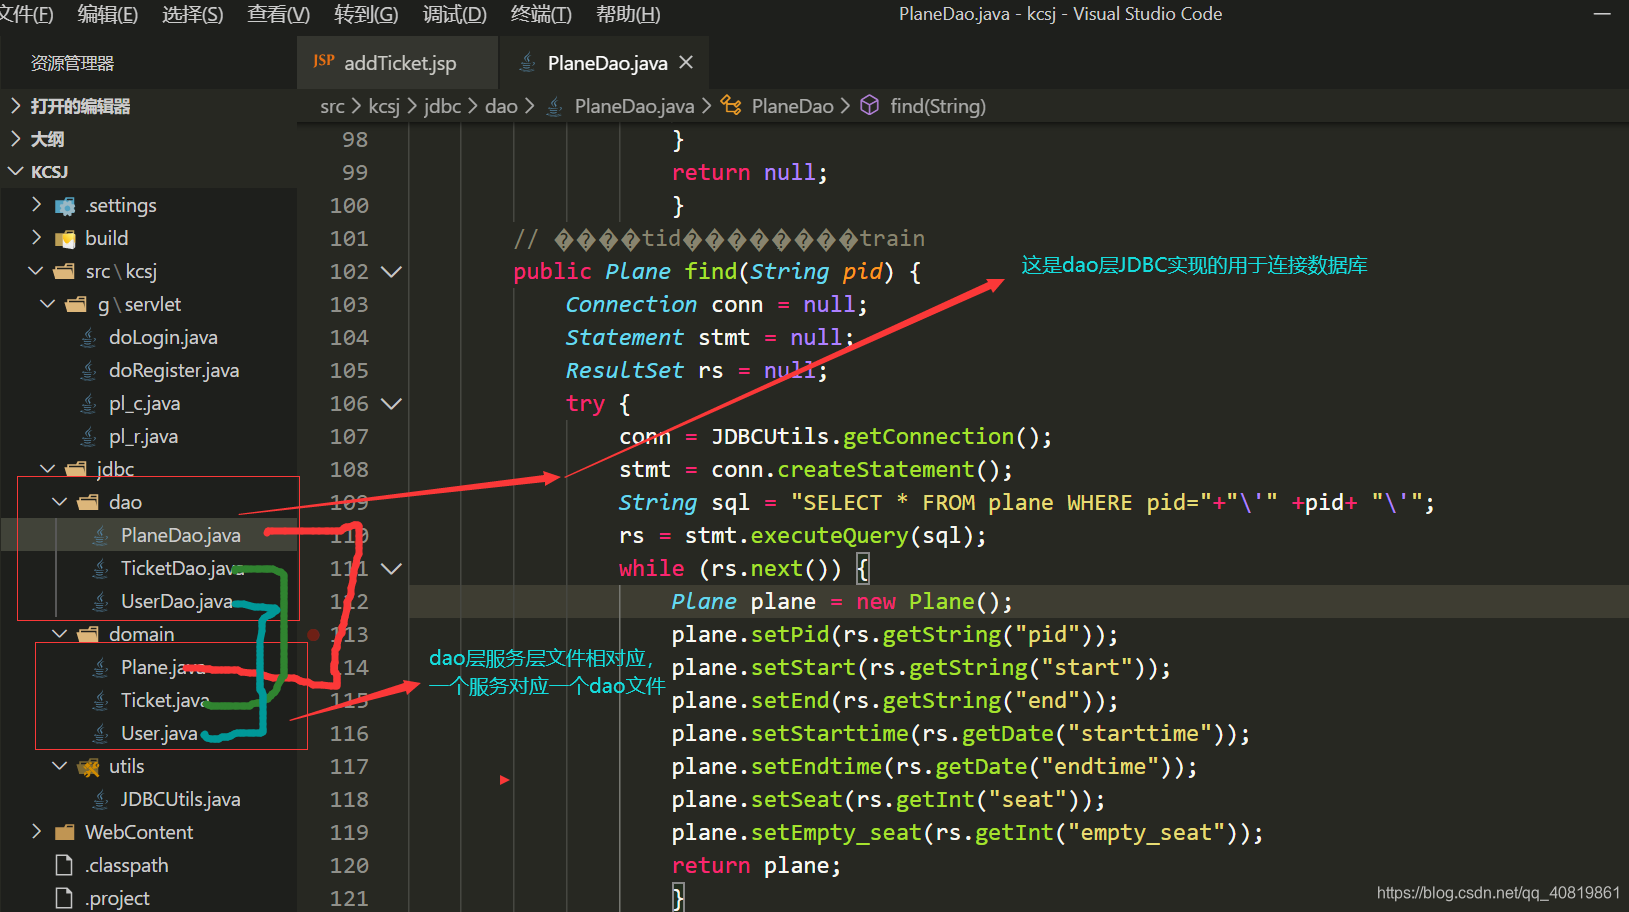Screen dimensions: 1629x912
Task: Collapse the try block at line 106
Action: click(392, 404)
